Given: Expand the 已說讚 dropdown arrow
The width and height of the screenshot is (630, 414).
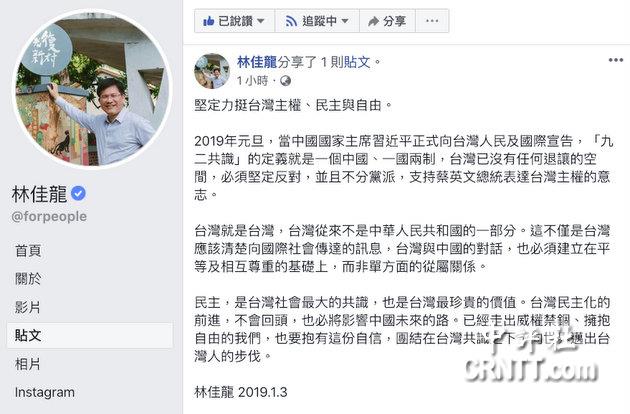Looking at the screenshot, I should [261, 21].
